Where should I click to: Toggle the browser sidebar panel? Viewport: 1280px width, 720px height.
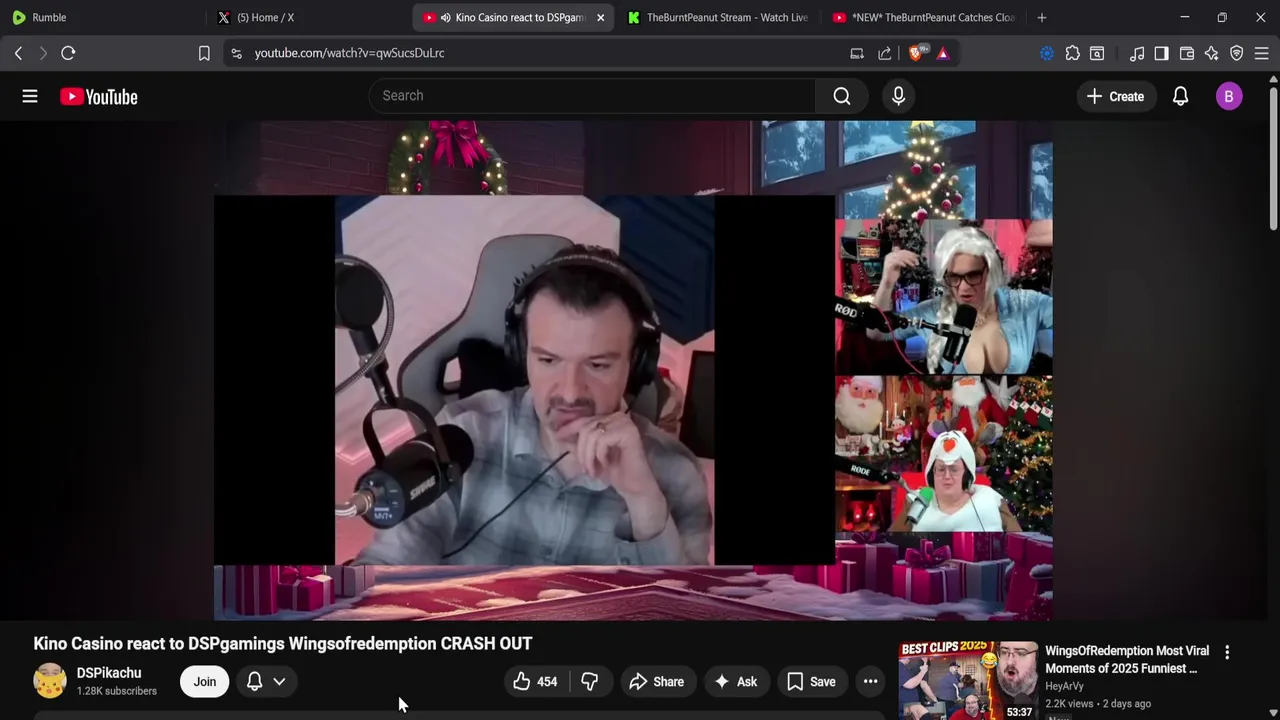(x=1161, y=53)
